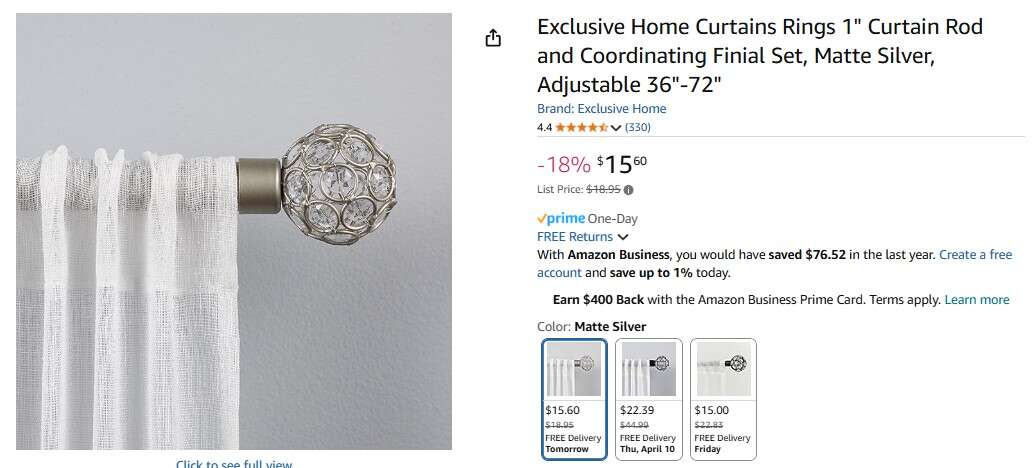The image size is (1034, 468).
Task: Click Learn more about Business Prime Card
Action: [x=976, y=300]
